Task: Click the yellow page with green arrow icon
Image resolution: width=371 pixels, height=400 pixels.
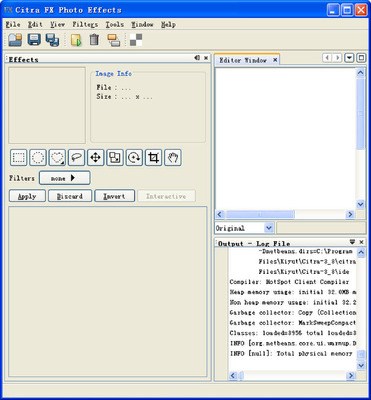Action: tap(76, 40)
